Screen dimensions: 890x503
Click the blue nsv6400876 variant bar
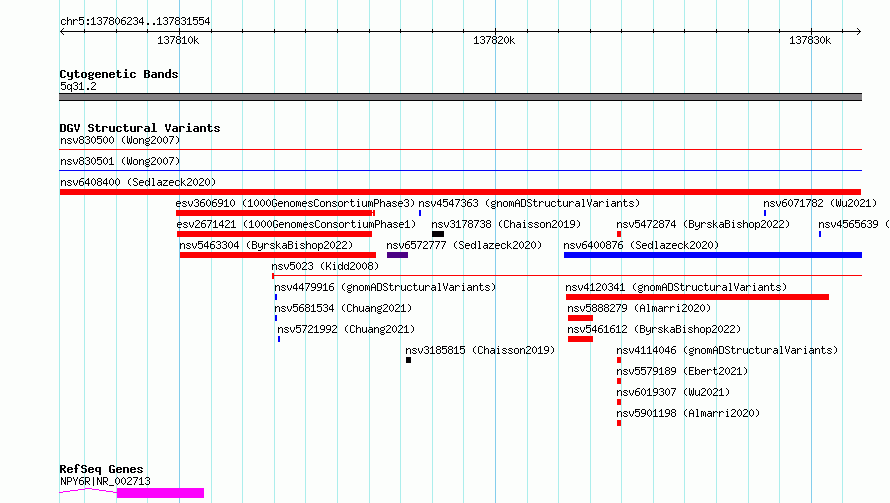click(x=713, y=255)
